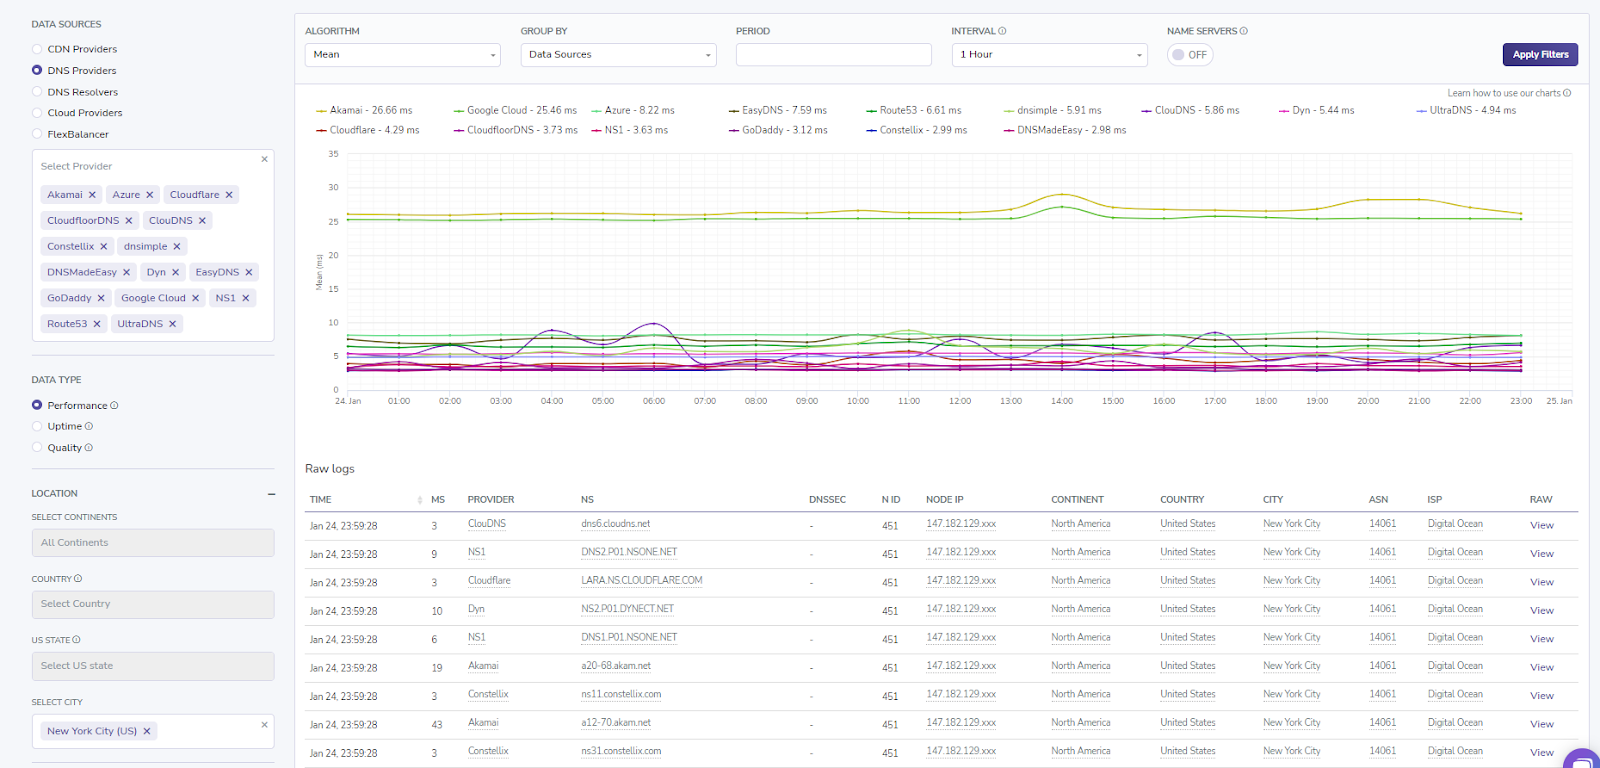Image resolution: width=1600 pixels, height=768 pixels.
Task: Choose Uptime data type
Action: point(37,426)
